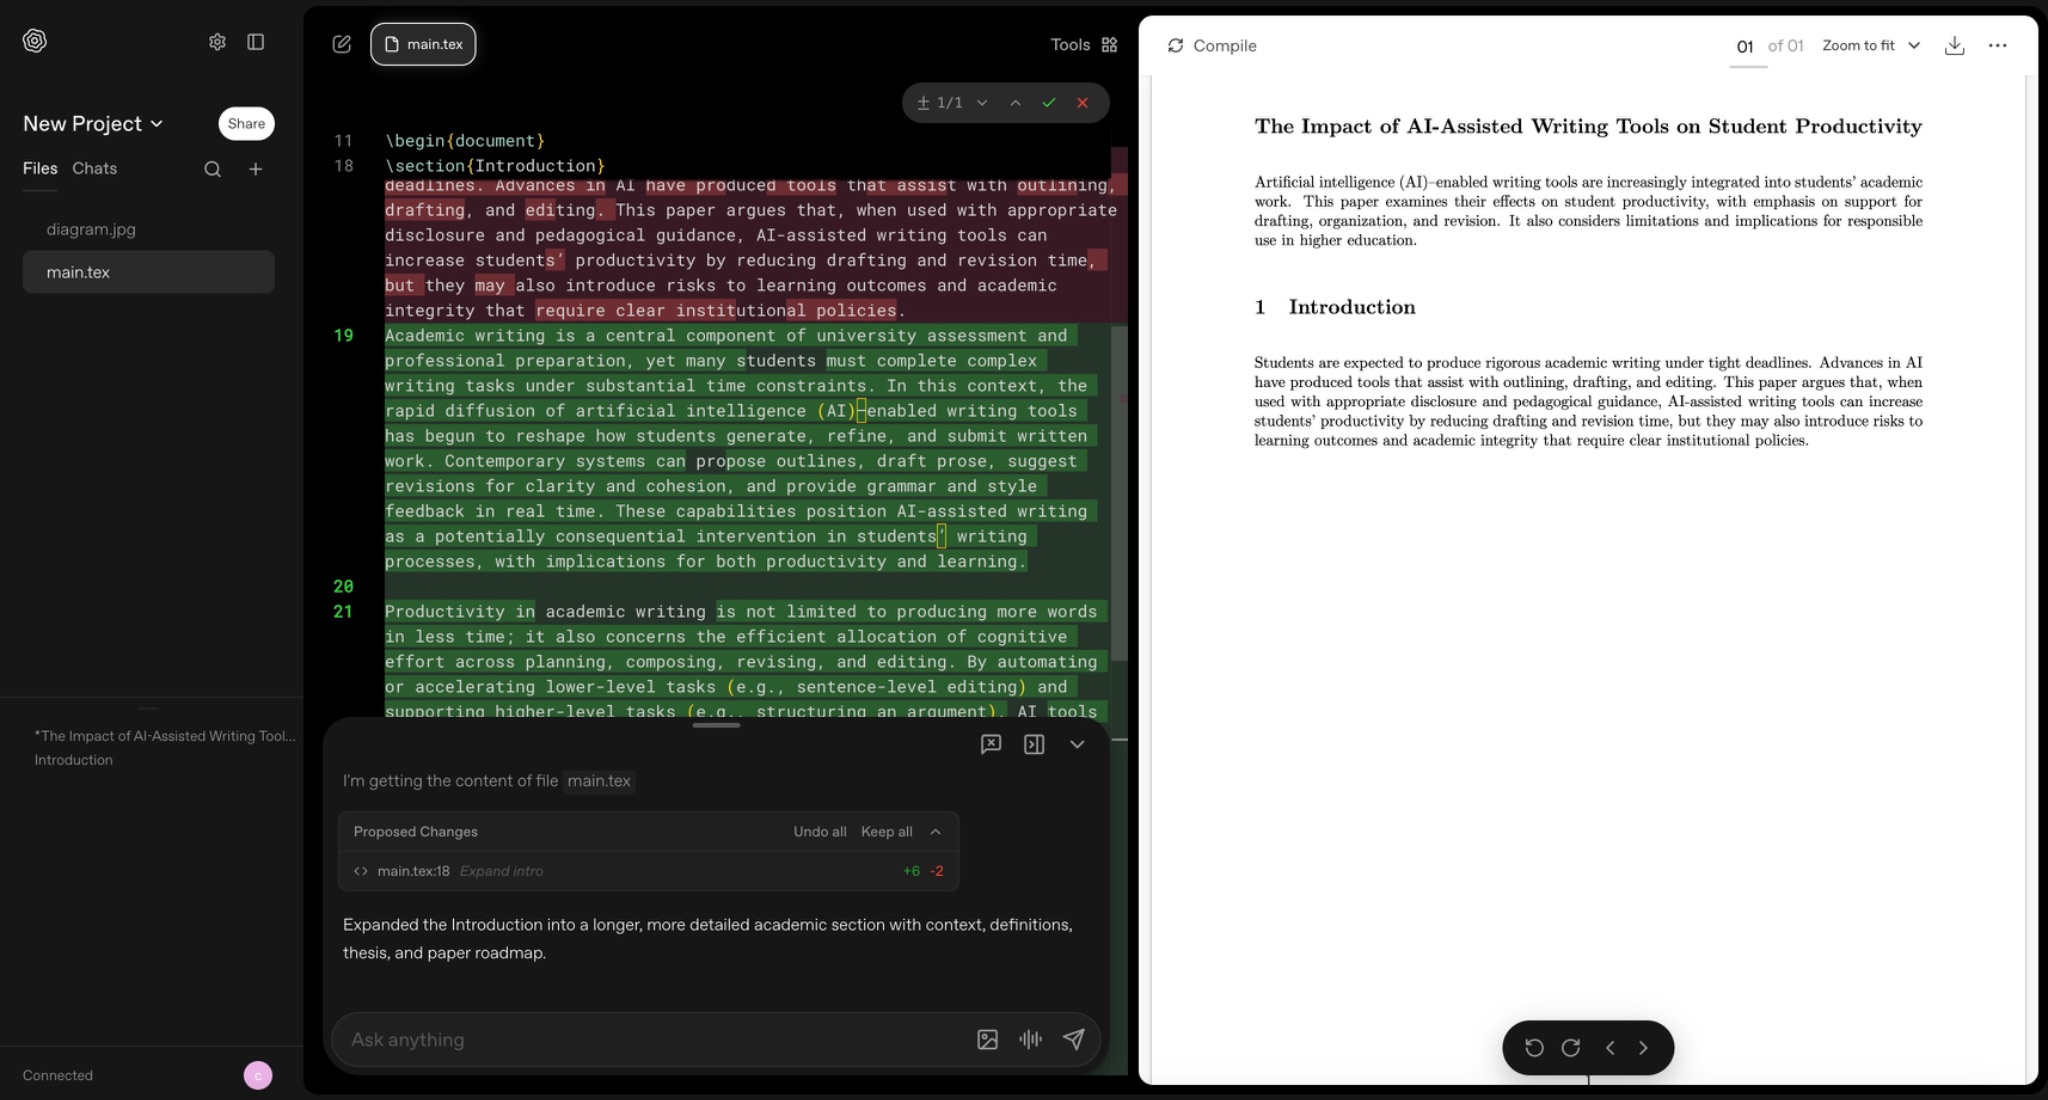Reject the diff change with red X

click(1082, 103)
